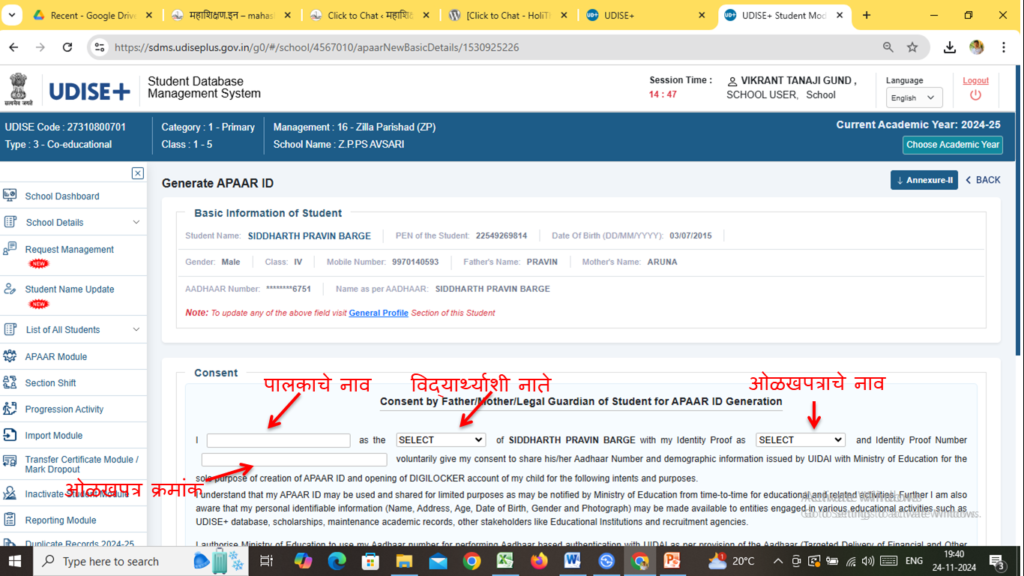Click the UDISE+ logo
The image size is (1024, 576).
(x=89, y=91)
